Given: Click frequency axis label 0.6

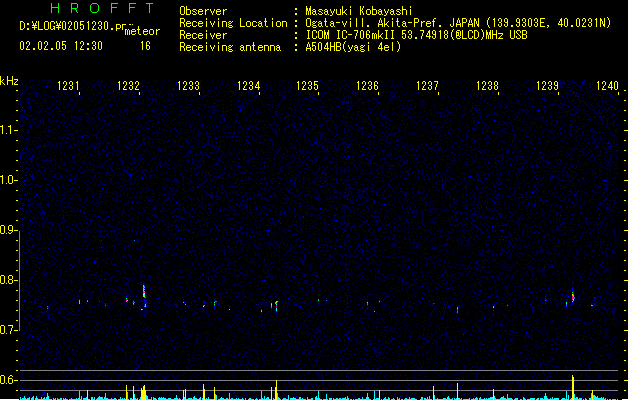Looking at the screenshot, I should tap(8, 380).
